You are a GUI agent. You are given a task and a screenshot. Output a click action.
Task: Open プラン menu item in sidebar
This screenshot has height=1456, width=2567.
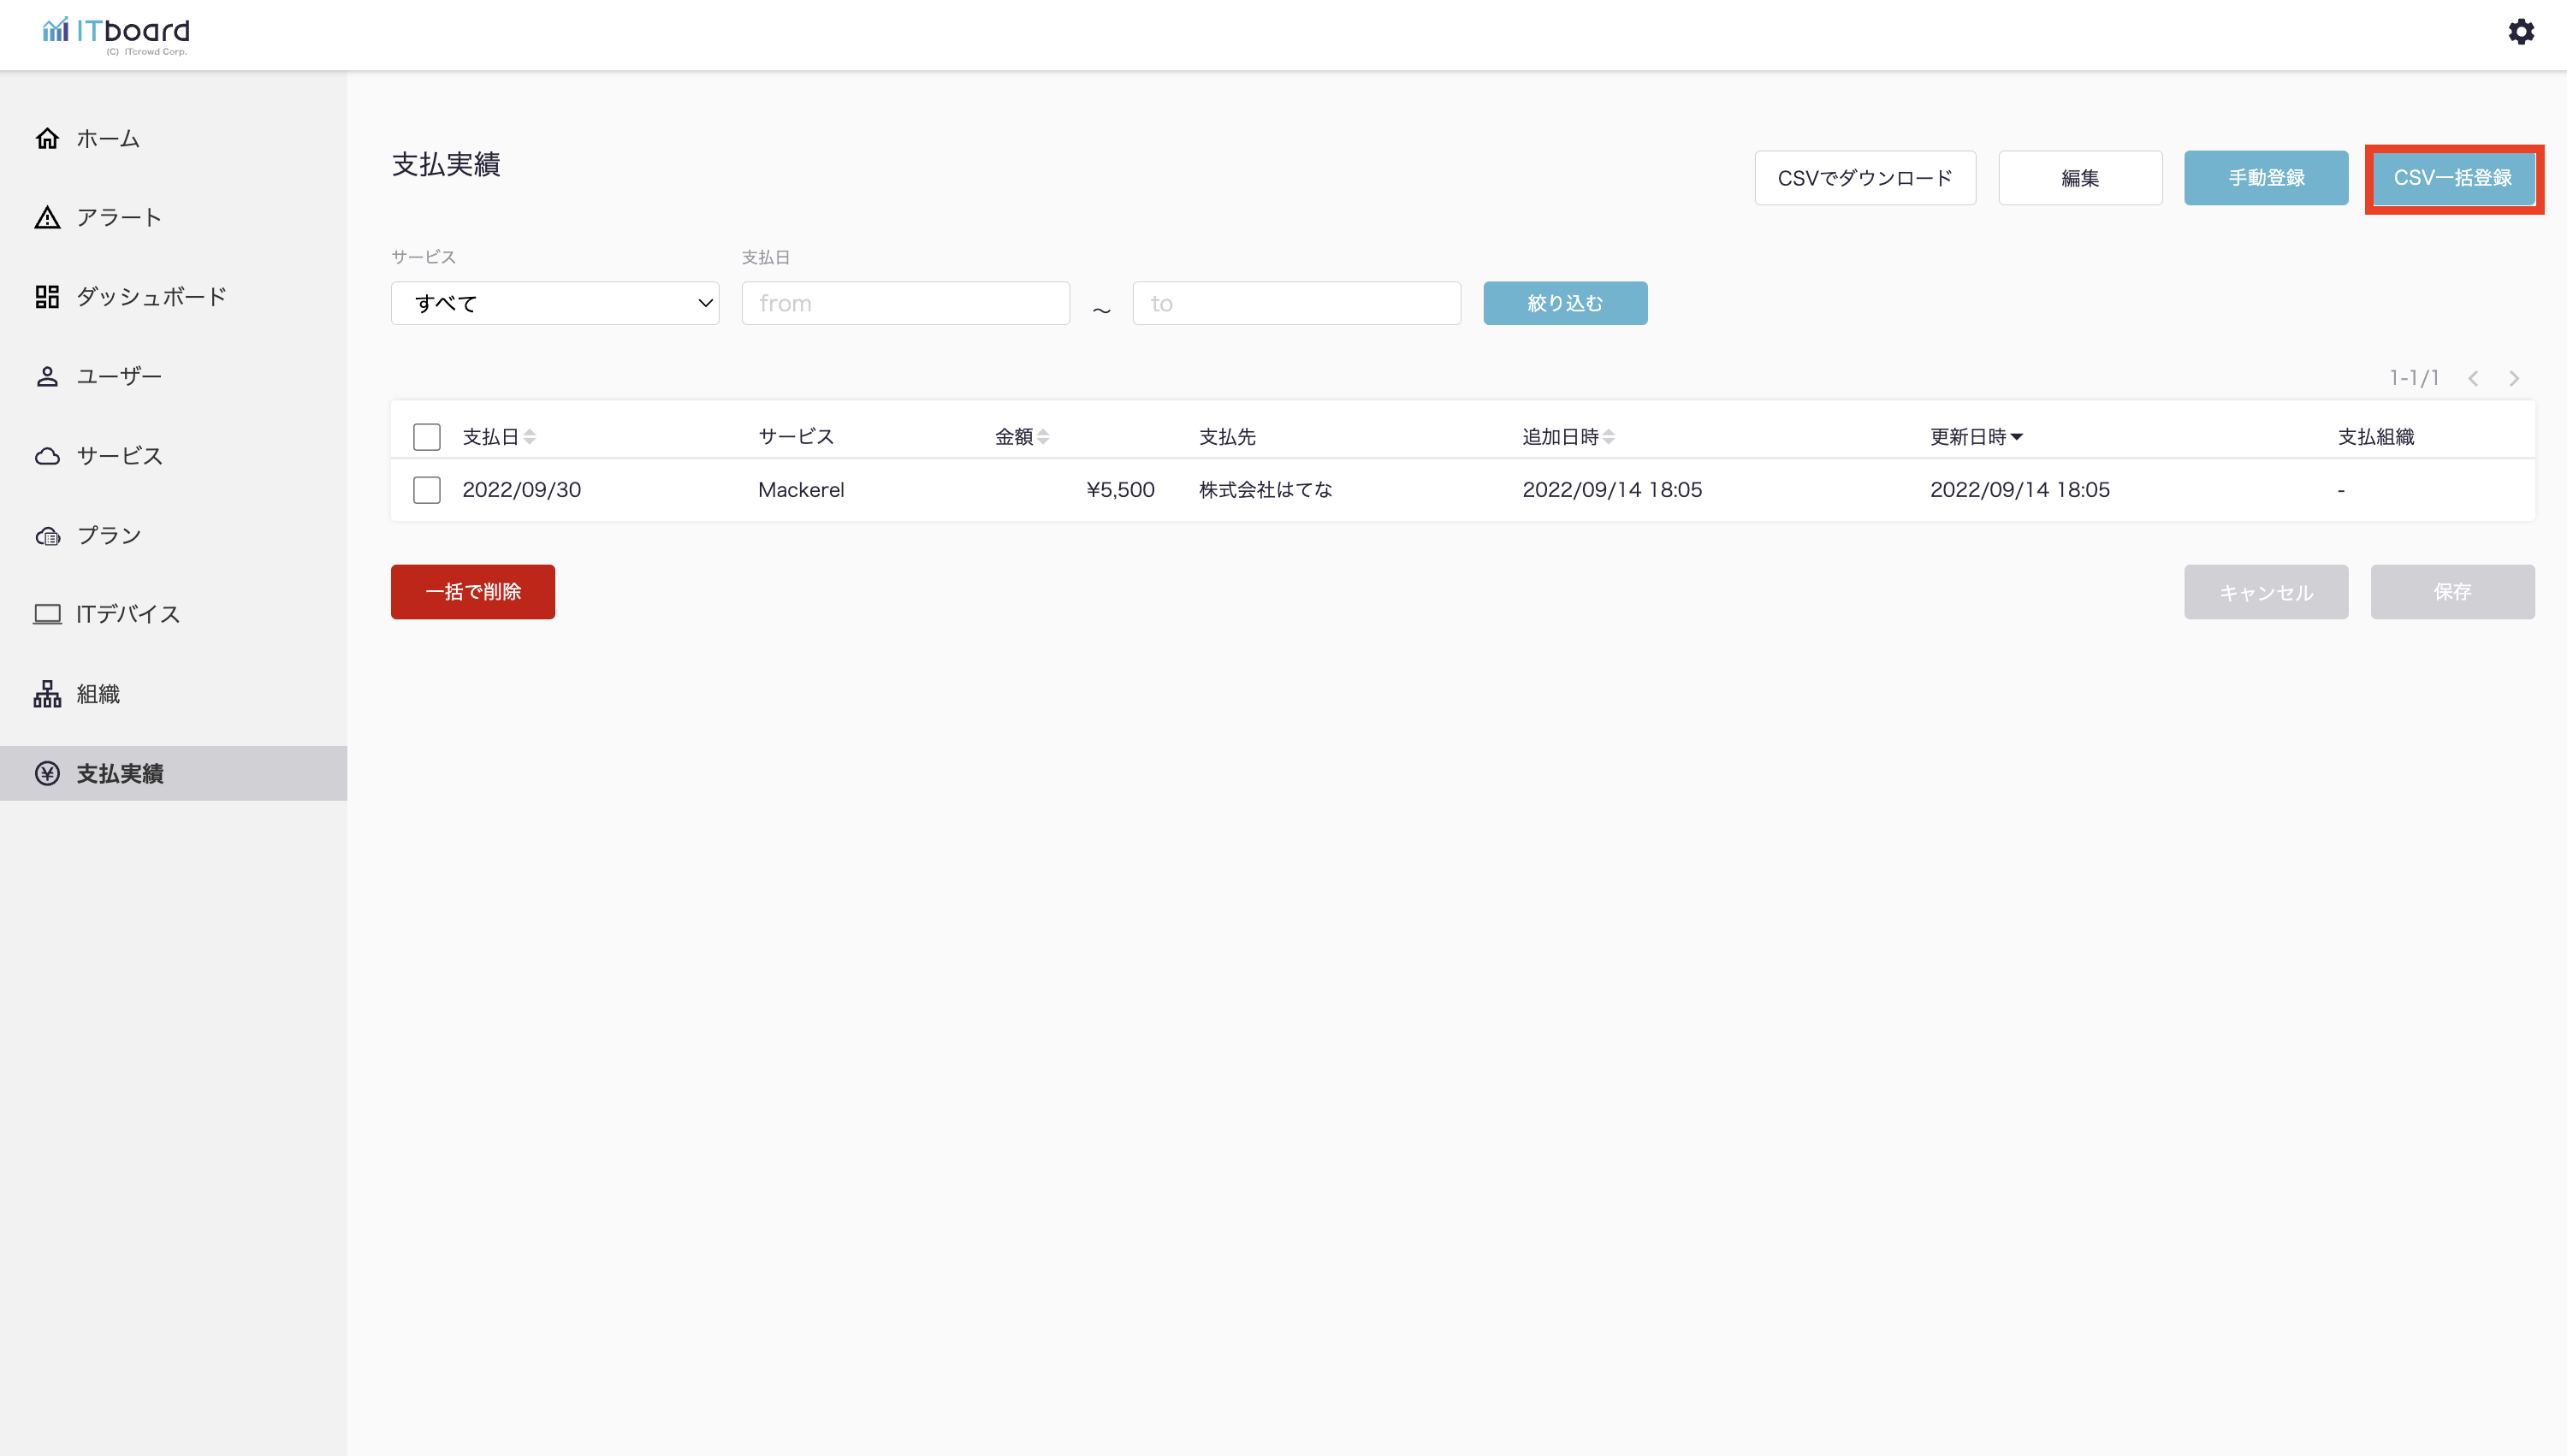[x=108, y=535]
